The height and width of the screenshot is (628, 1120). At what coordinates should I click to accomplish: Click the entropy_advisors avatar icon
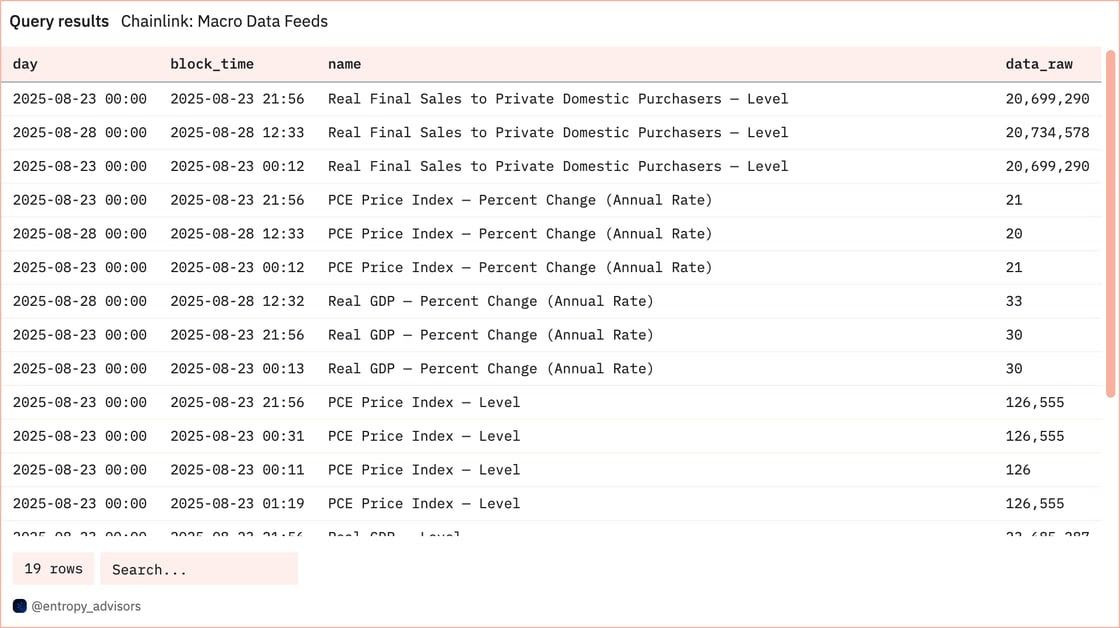pyautogui.click(x=19, y=606)
